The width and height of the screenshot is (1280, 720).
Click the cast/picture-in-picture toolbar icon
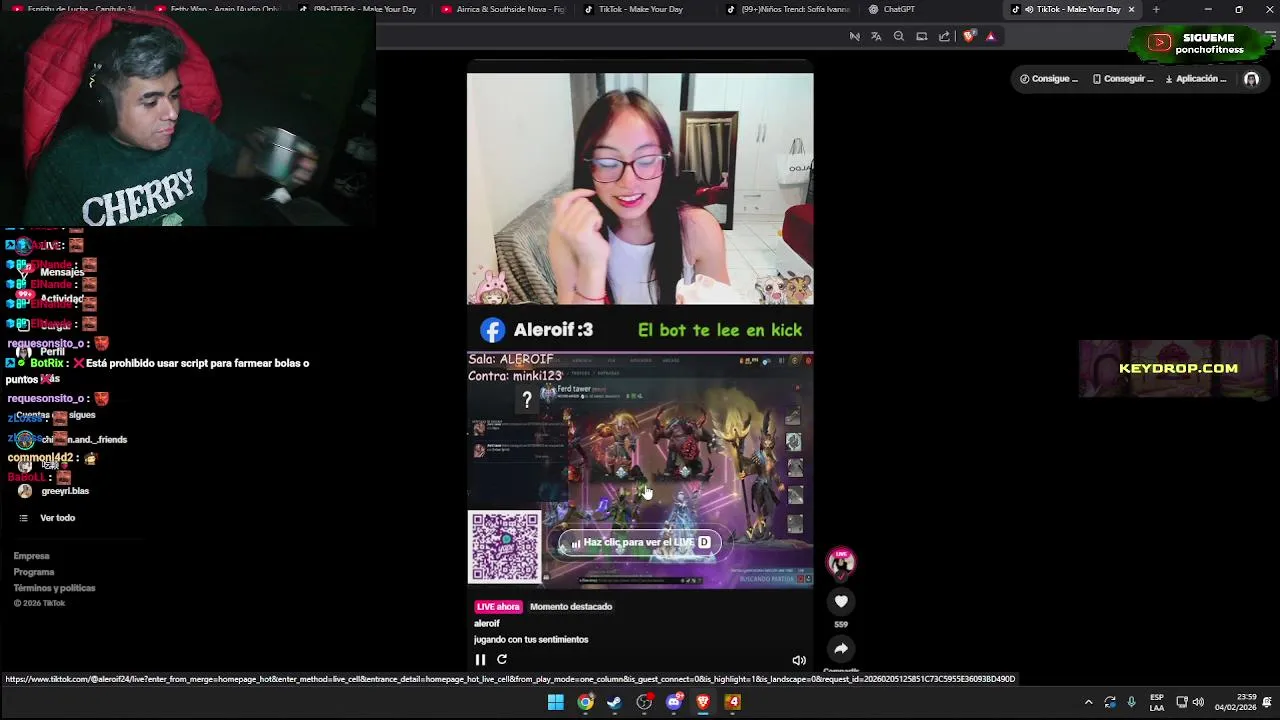click(x=922, y=36)
